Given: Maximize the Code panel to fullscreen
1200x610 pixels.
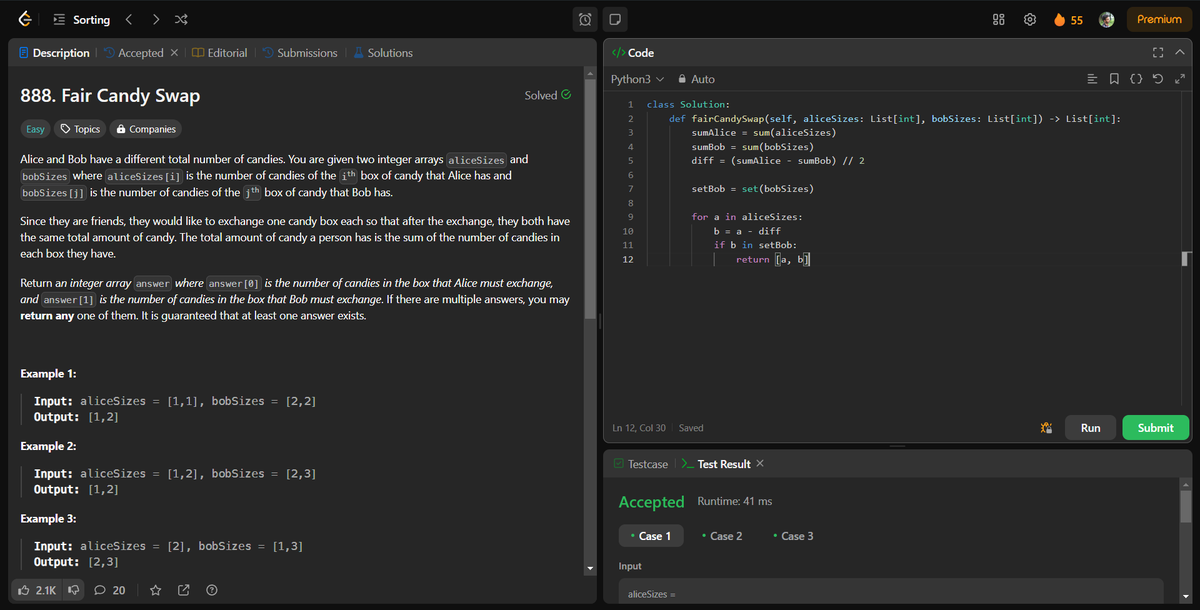Looking at the screenshot, I should [1158, 52].
